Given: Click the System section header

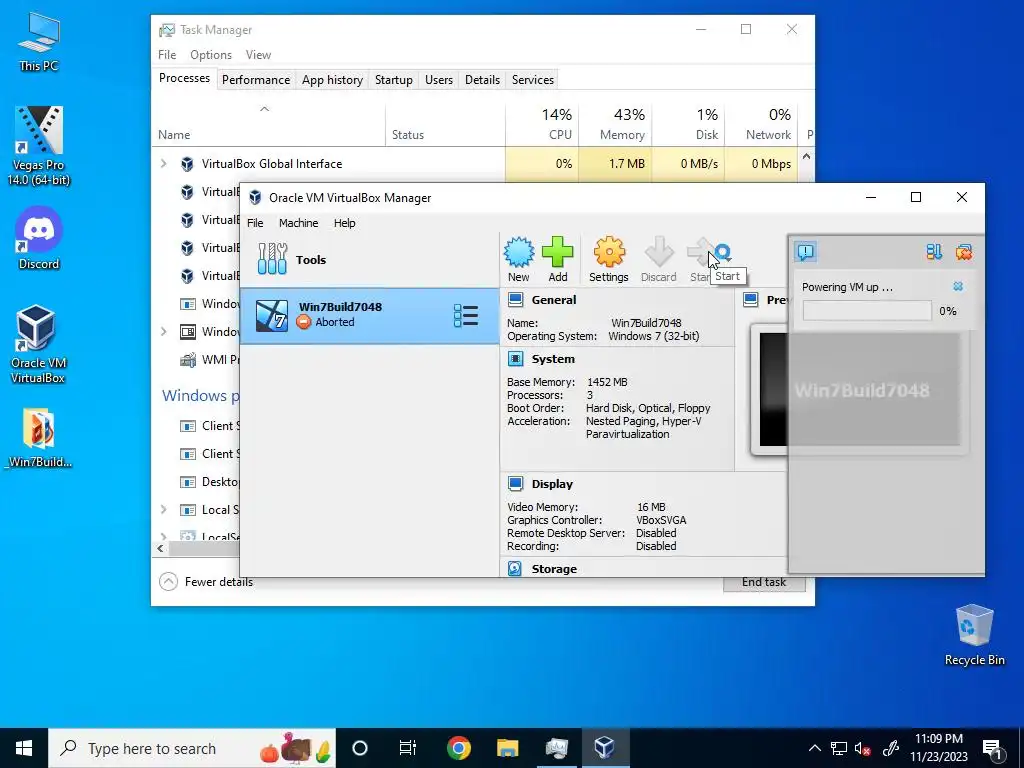Looking at the screenshot, I should pyautogui.click(x=553, y=359).
